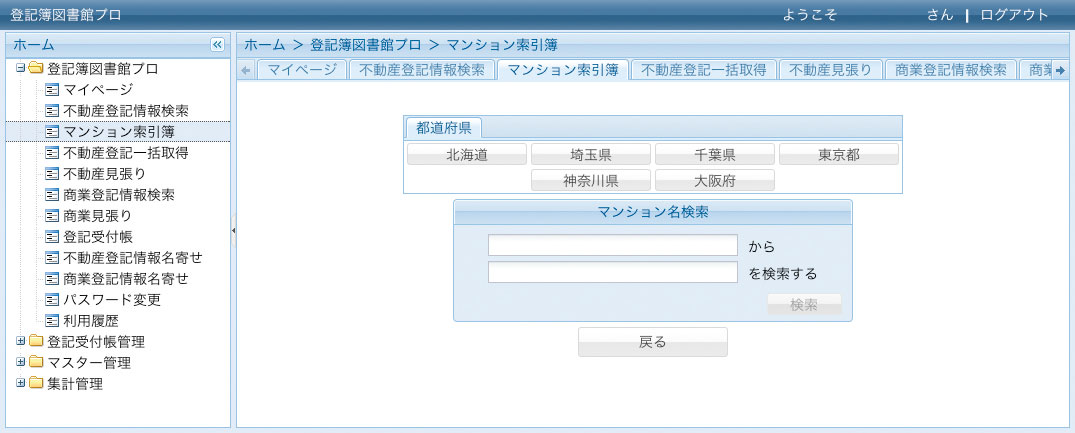Open 登記受付帳 in the sidebar tree
This screenshot has width=1075, height=433.
coord(98,237)
